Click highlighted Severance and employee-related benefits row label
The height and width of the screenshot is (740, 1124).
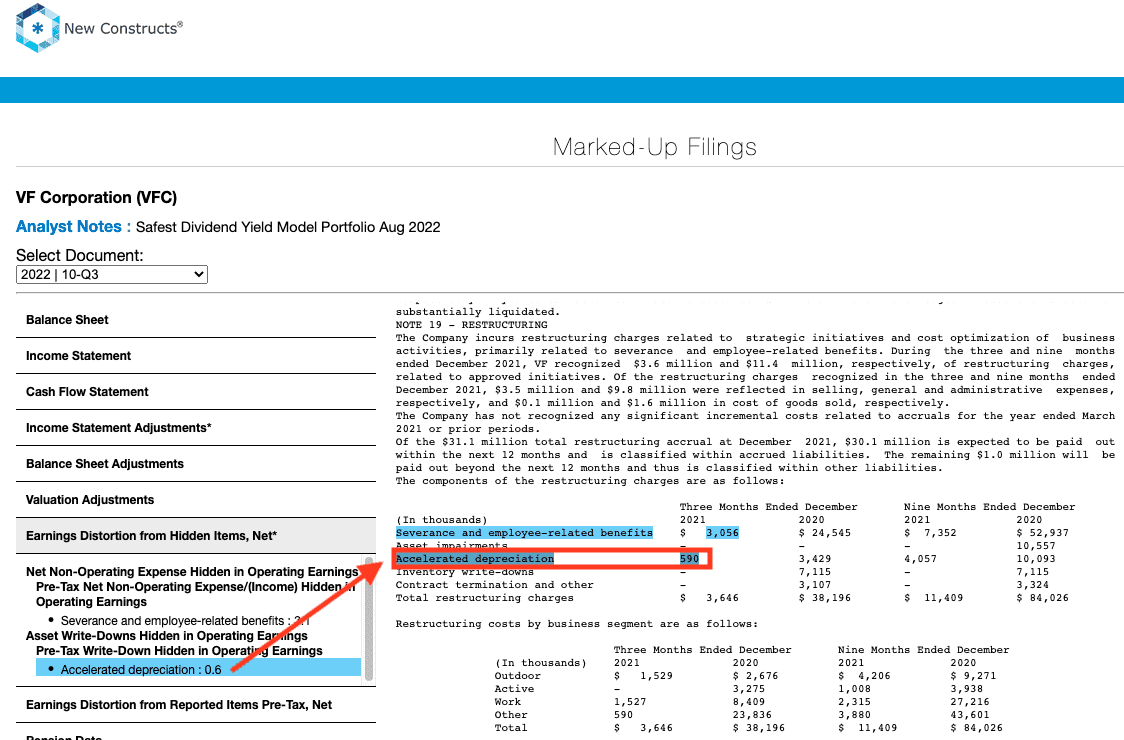[524, 533]
